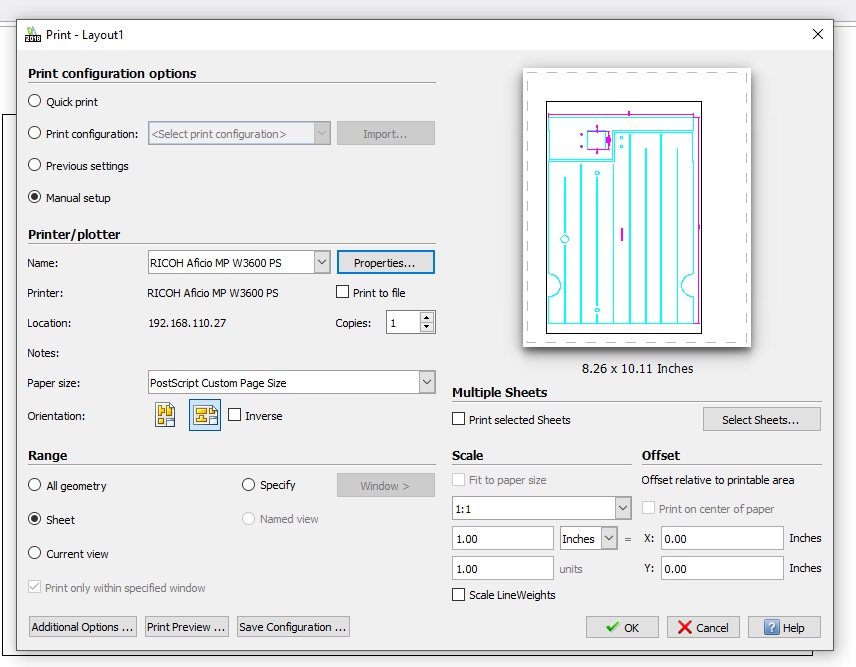This screenshot has width=856, height=667.
Task: Open Inches units dropdown
Action: pos(609,538)
